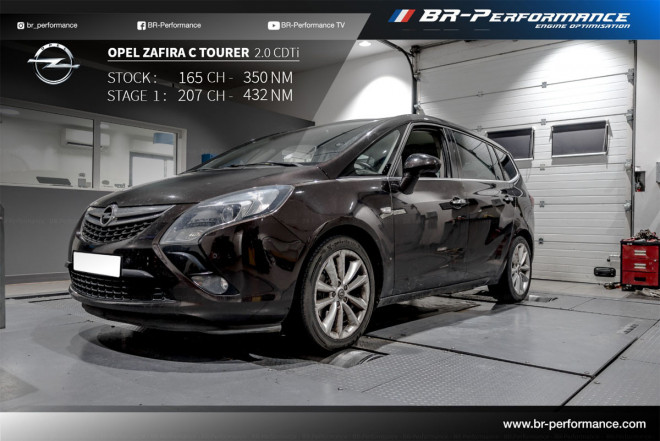Click the red tool cart by garage door
660x441 pixels.
click(639, 261)
